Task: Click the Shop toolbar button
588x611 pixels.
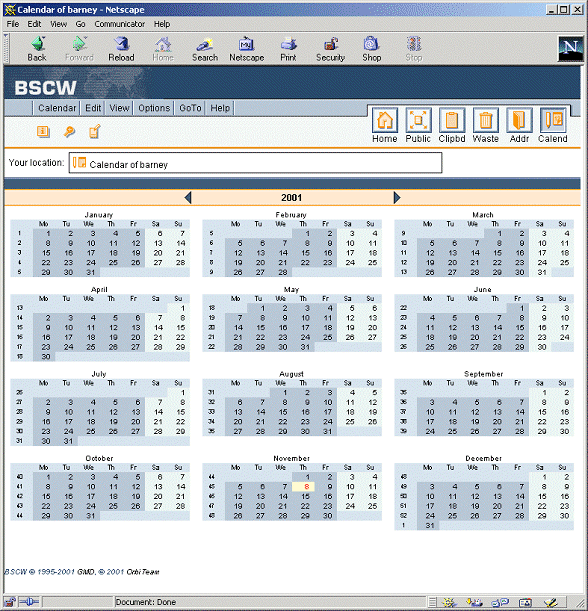Action: click(371, 49)
